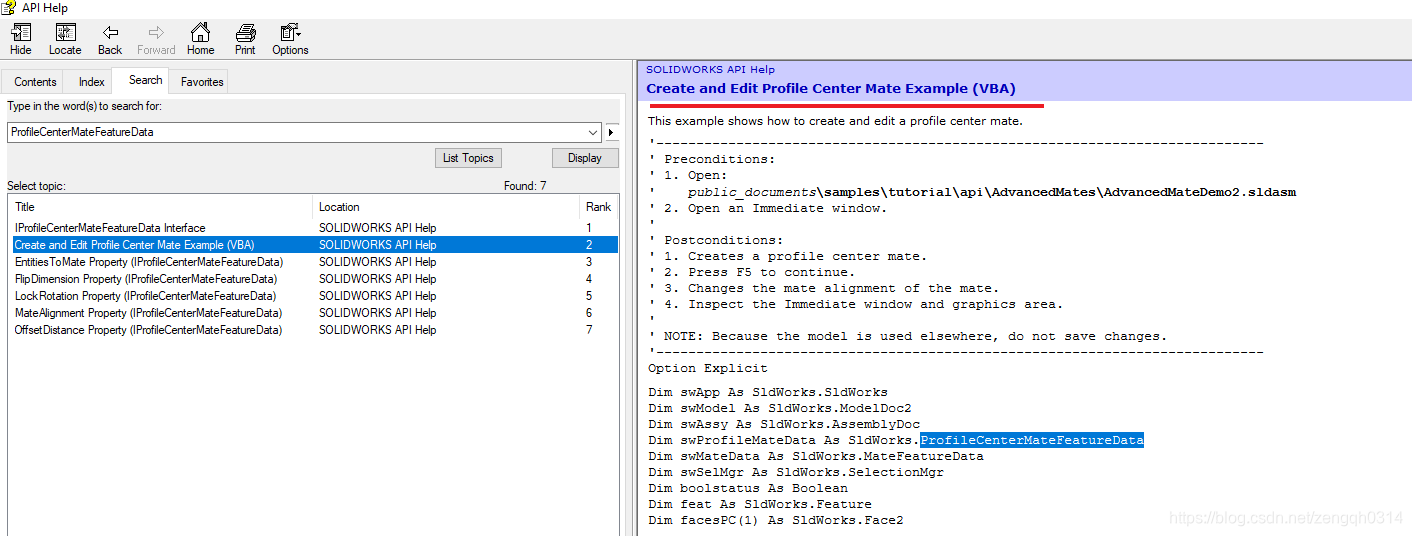This screenshot has width=1412, height=536.
Task: Expand the search history dropdown arrow
Action: (594, 132)
